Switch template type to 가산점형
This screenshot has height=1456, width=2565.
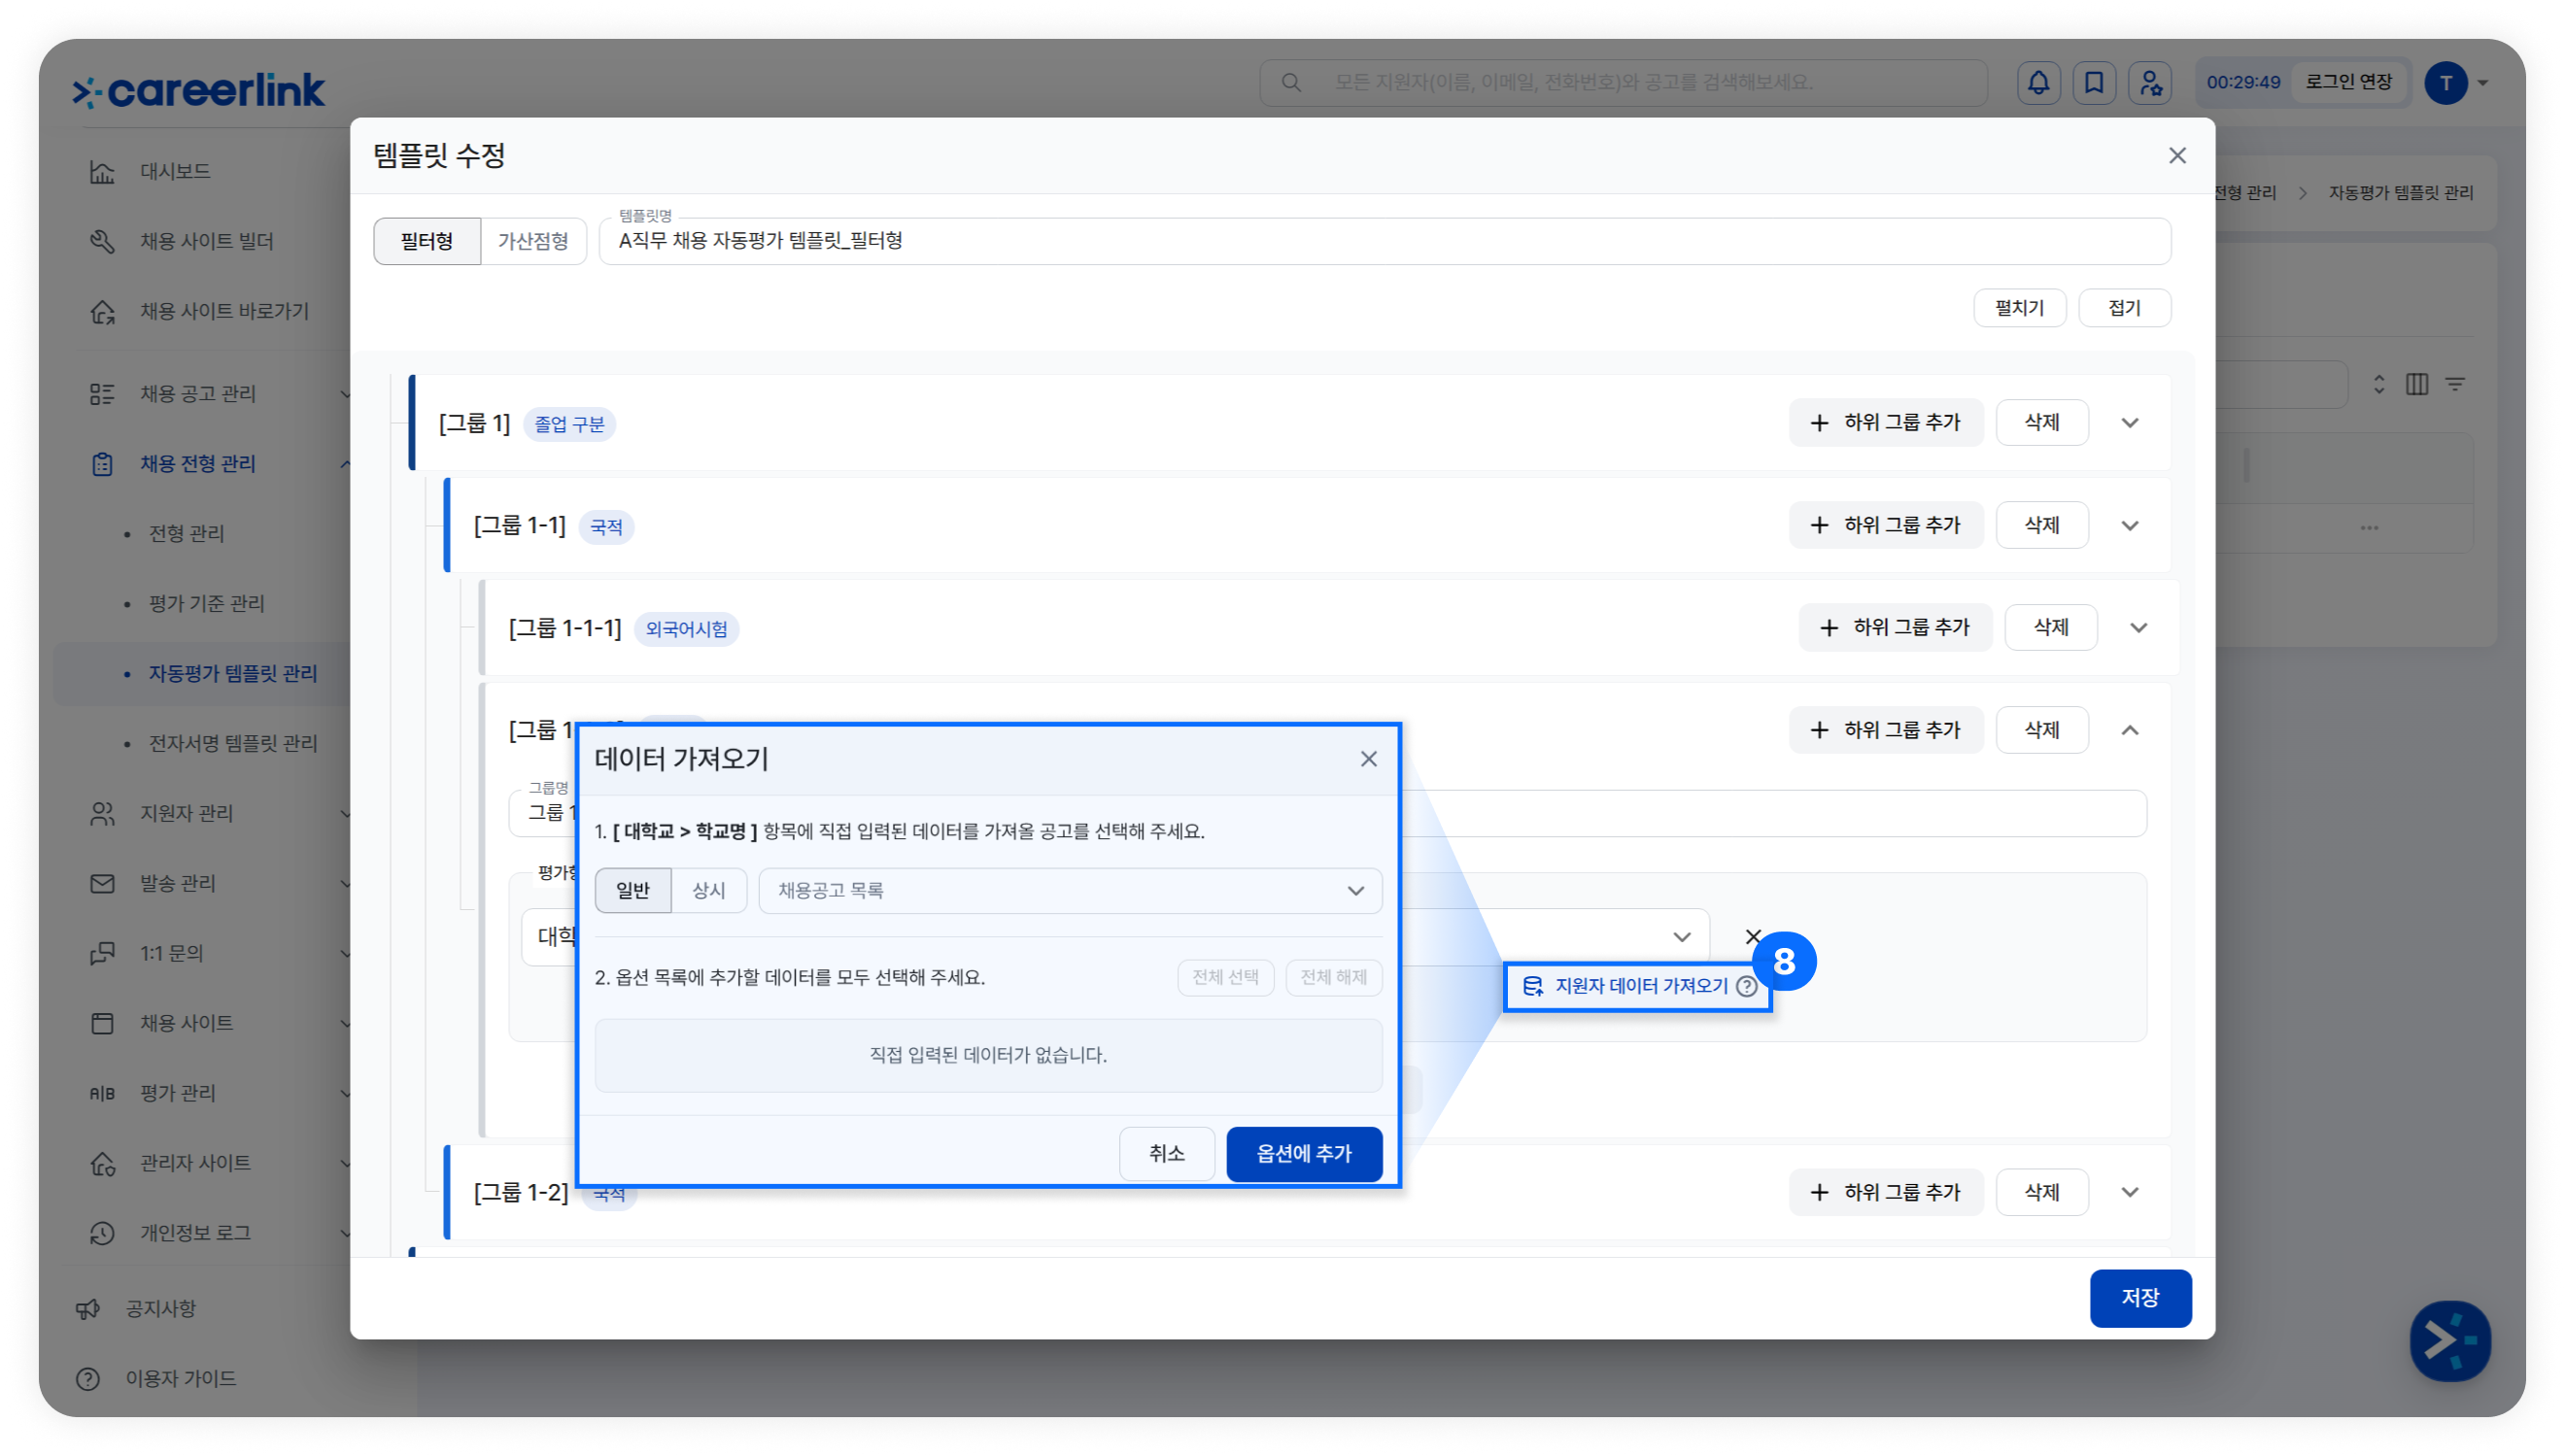[x=533, y=242]
